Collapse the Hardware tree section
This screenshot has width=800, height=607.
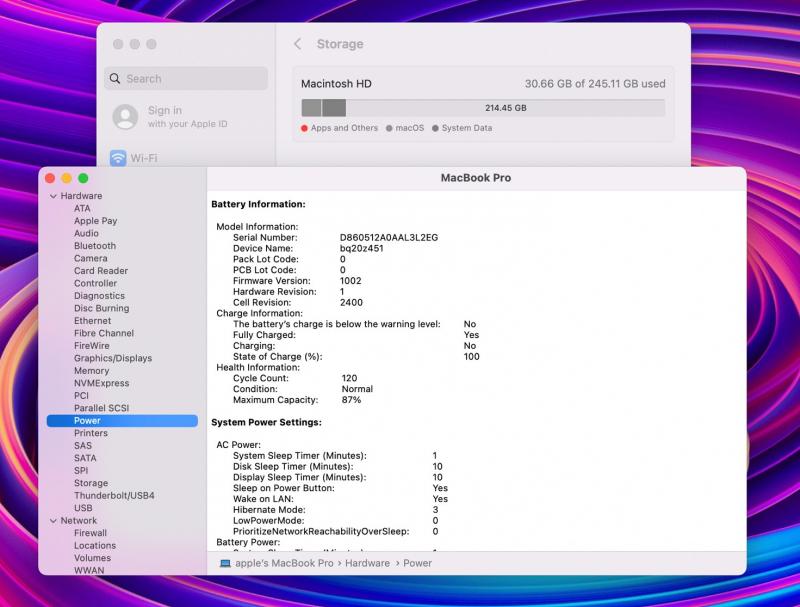point(53,196)
